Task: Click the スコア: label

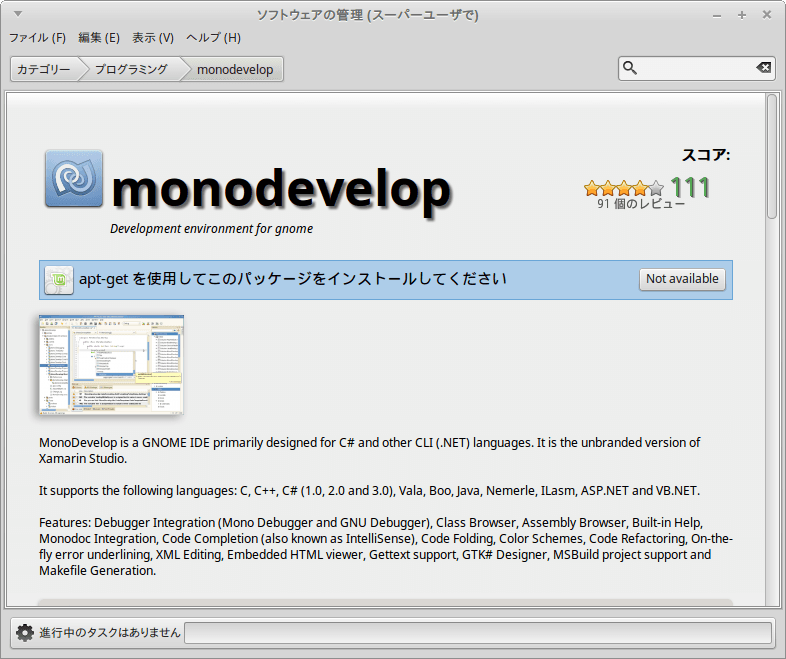Action: [706, 155]
